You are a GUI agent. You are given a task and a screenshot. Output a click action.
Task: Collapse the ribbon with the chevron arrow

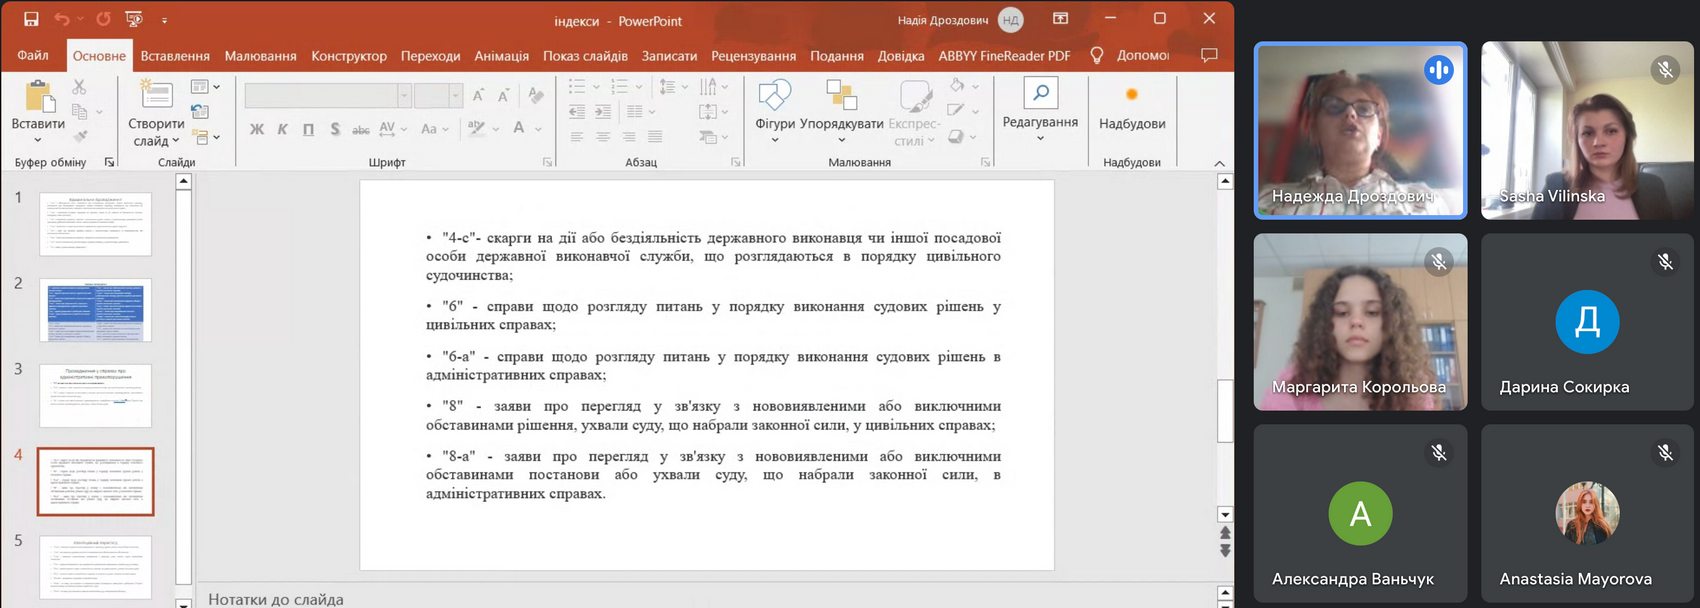(x=1219, y=163)
